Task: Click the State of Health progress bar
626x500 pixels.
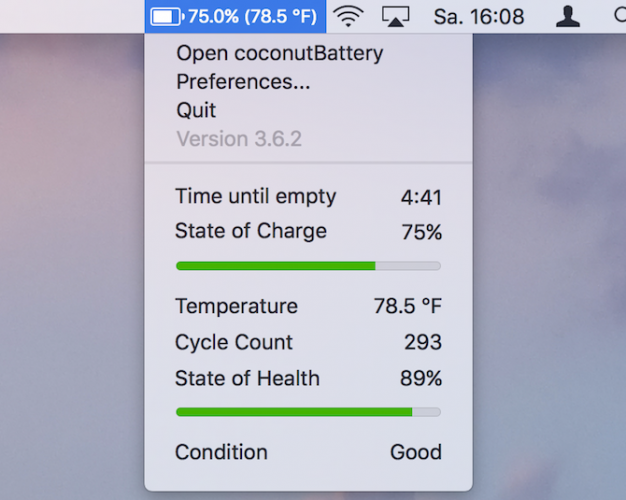Action: coord(308,411)
